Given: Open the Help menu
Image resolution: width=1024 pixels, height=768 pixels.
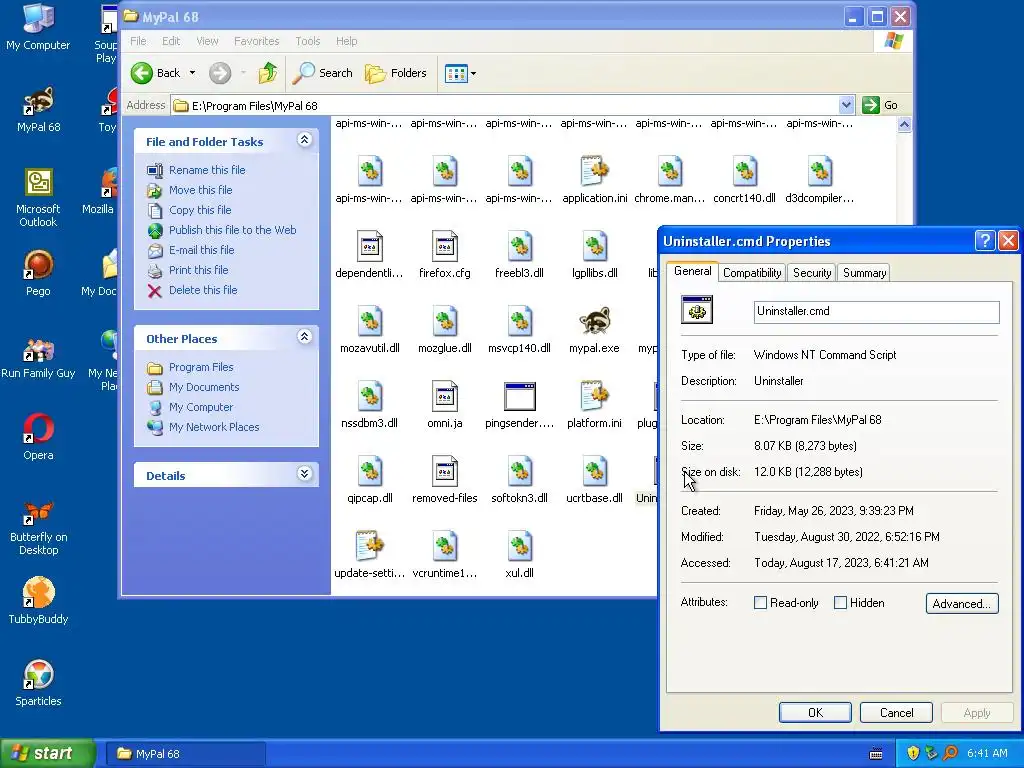Looking at the screenshot, I should 347,41.
